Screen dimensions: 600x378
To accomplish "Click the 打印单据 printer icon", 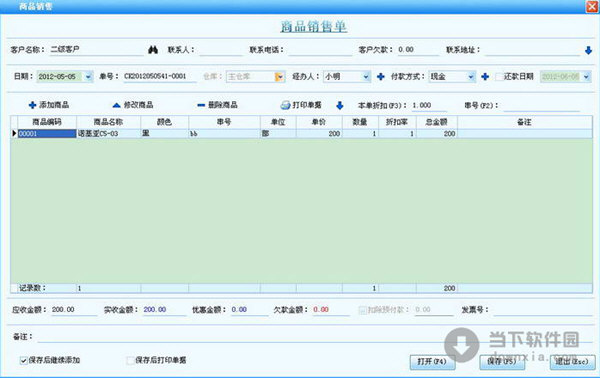I will (x=285, y=105).
